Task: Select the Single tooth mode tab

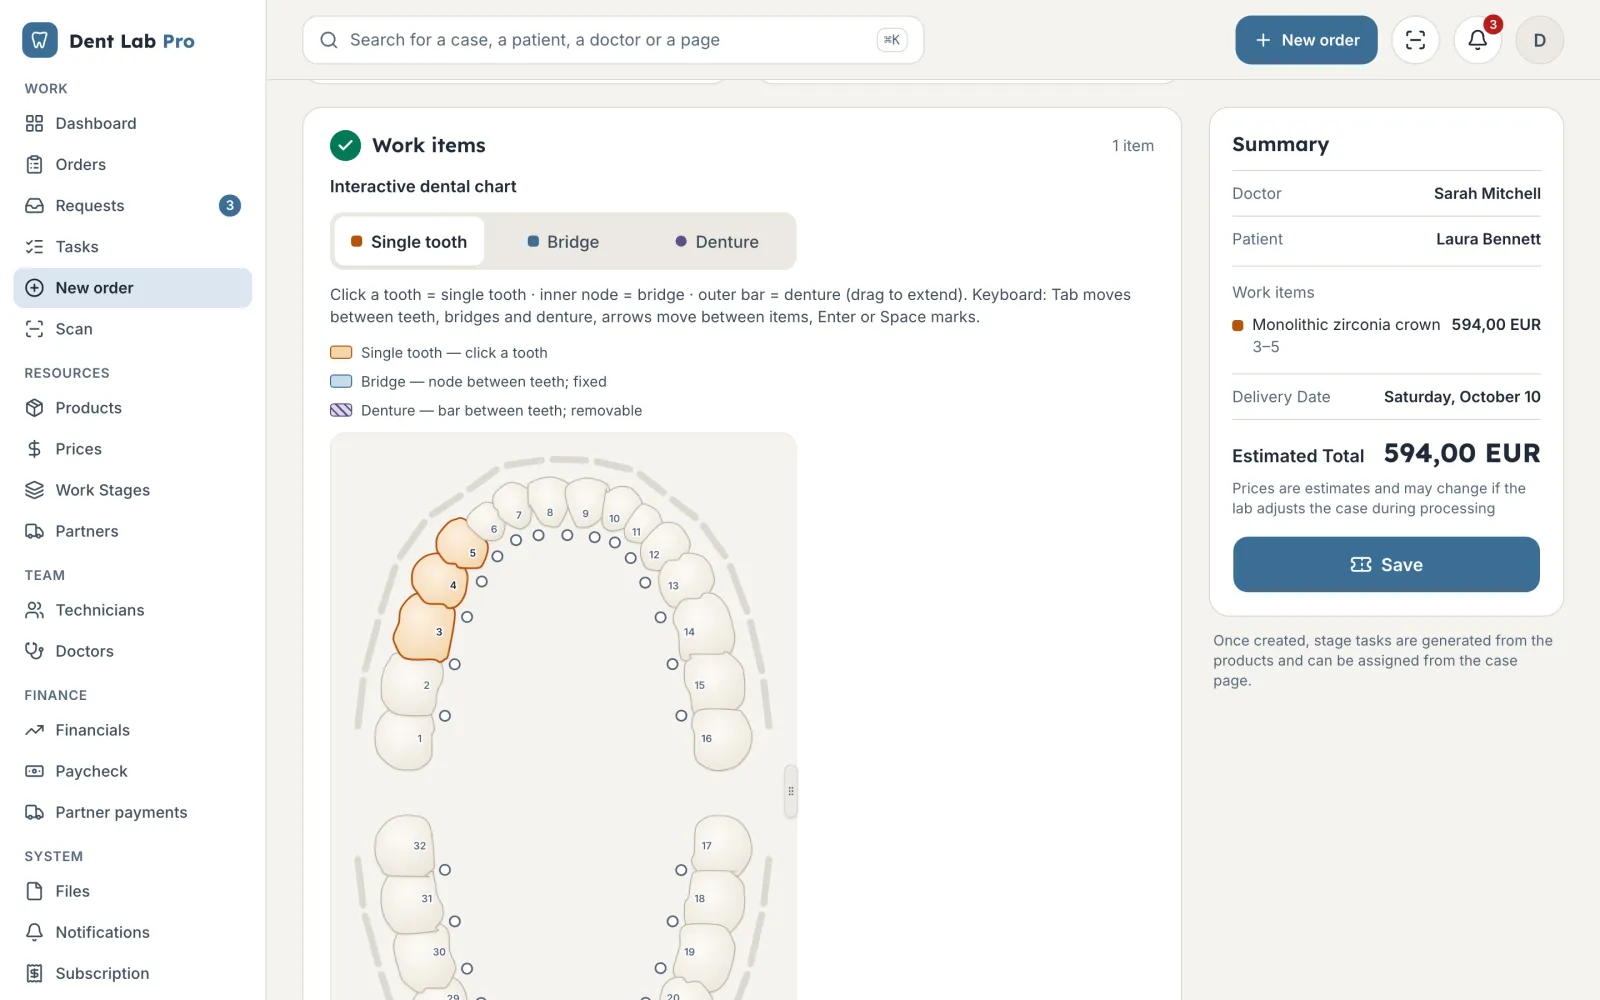Action: click(x=409, y=241)
